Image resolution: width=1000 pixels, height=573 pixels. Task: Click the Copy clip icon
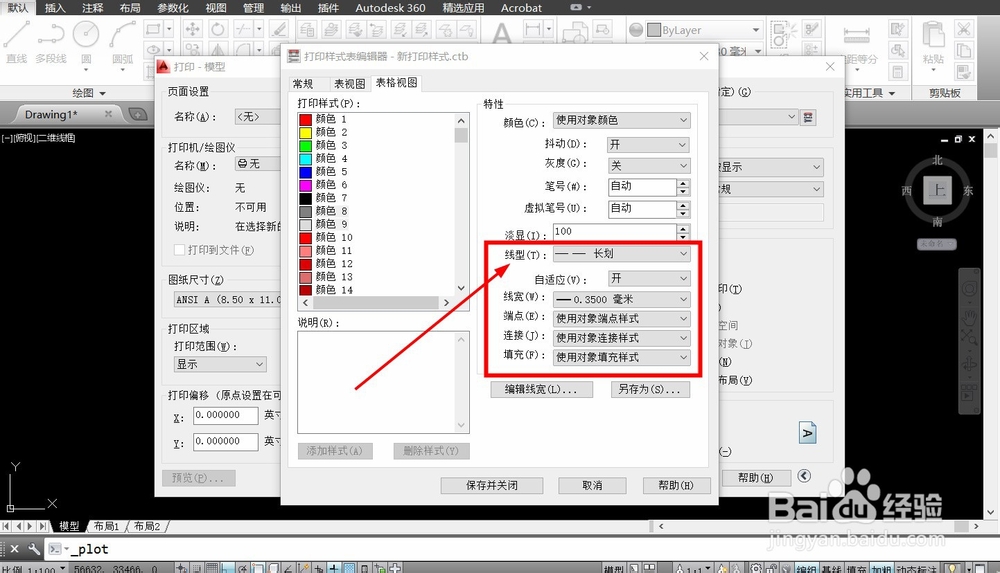pos(964,50)
